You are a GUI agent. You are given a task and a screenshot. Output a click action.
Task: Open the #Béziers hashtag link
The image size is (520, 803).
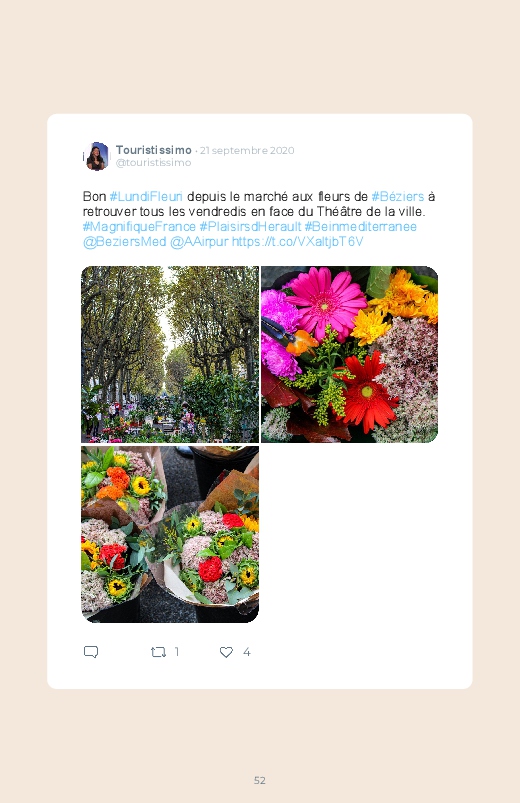398,197
